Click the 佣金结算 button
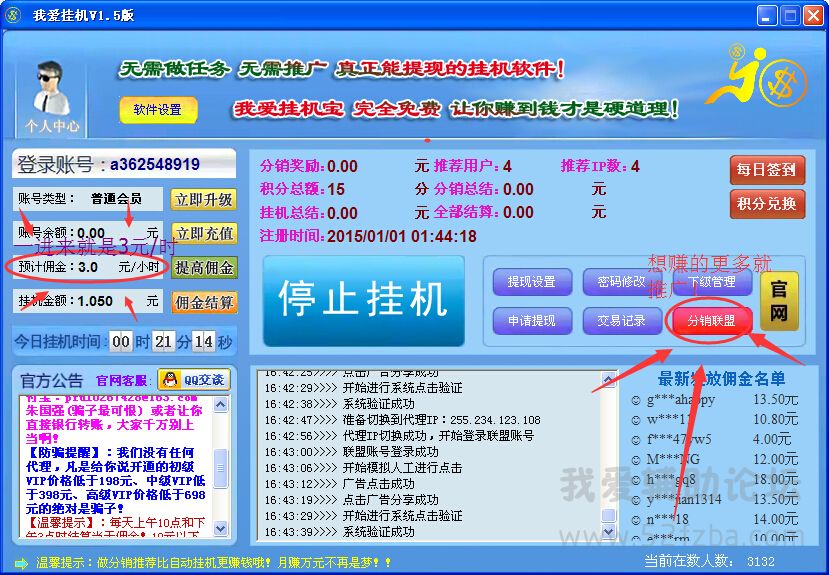Screen dimensions: 829x575 [204, 302]
